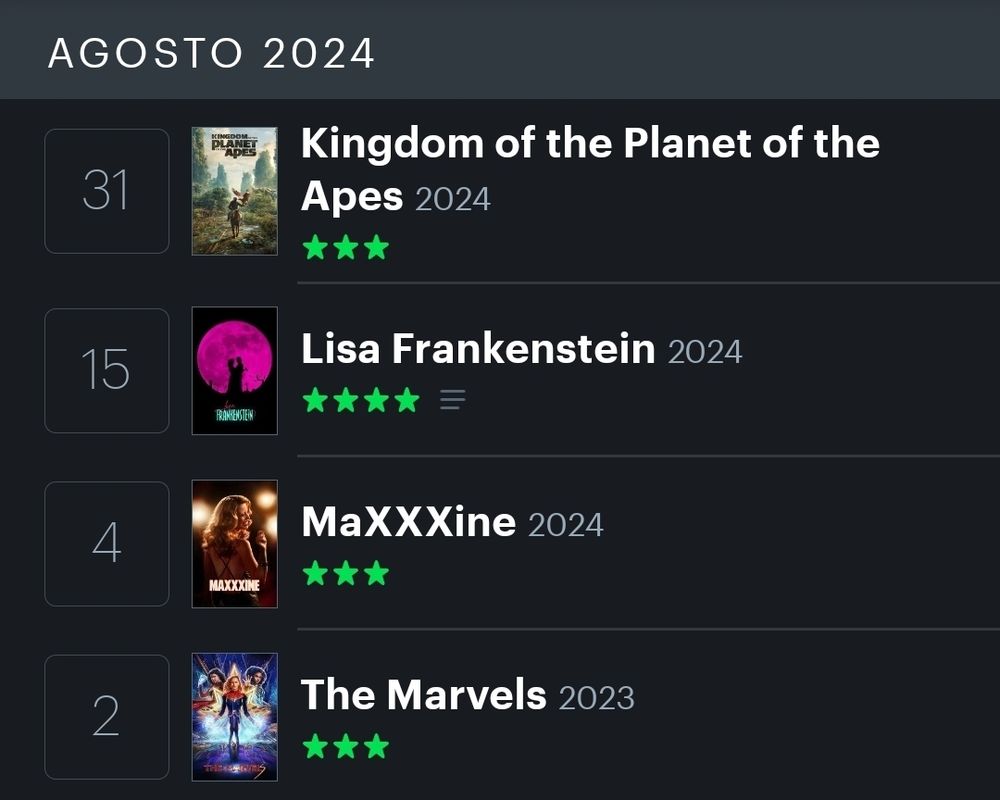The image size is (1000, 800).
Task: Click the star rating under The Marvels
Action: click(345, 746)
